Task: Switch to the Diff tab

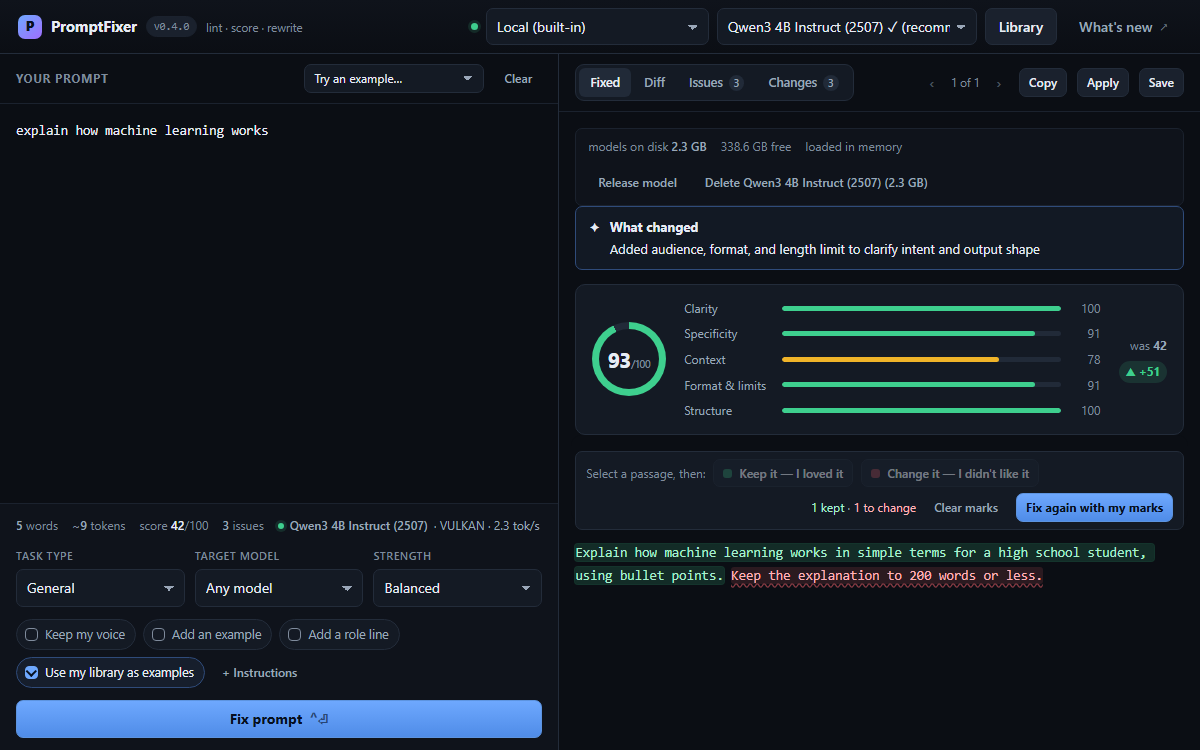Action: [x=655, y=83]
